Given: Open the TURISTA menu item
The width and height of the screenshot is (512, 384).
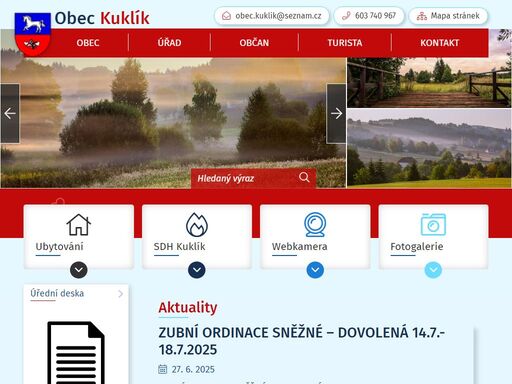Looking at the screenshot, I should point(345,43).
